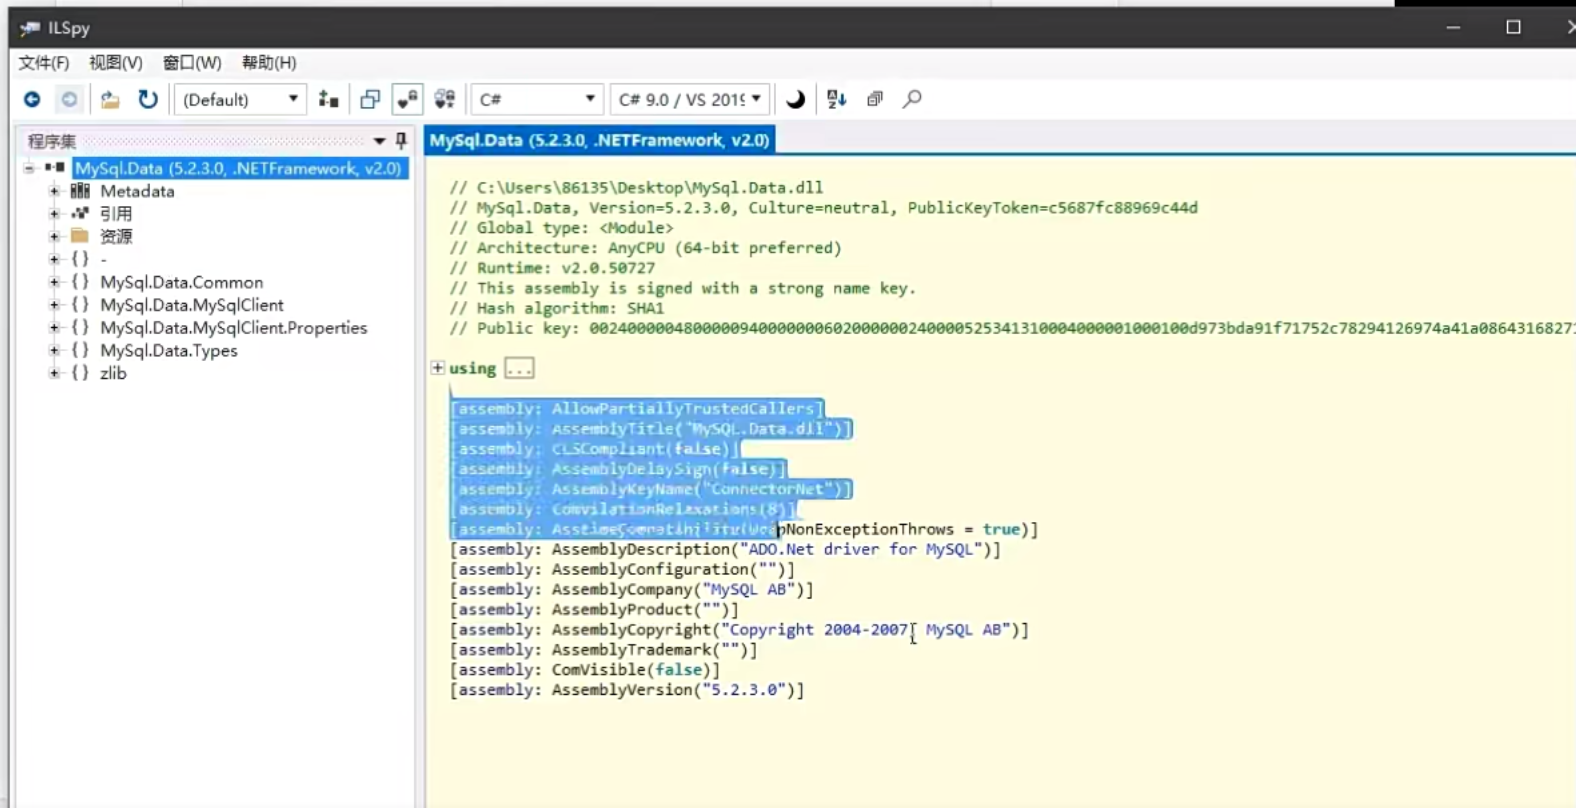
Task: Expand the Metadata node
Action: click(55, 191)
